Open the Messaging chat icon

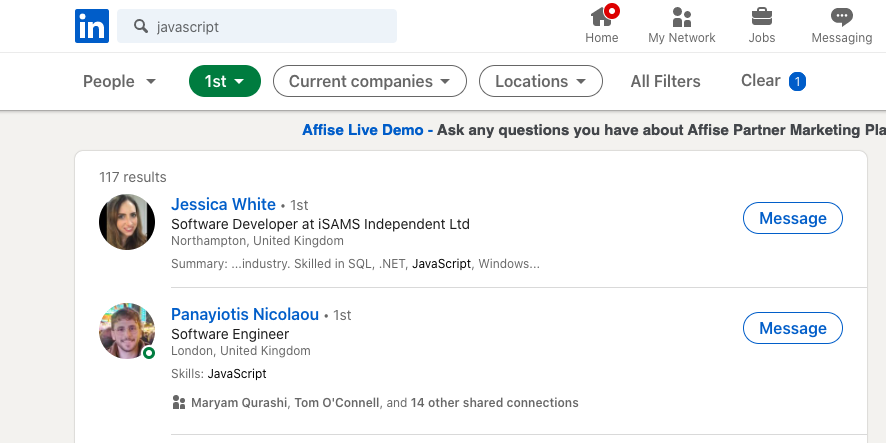click(x=841, y=17)
